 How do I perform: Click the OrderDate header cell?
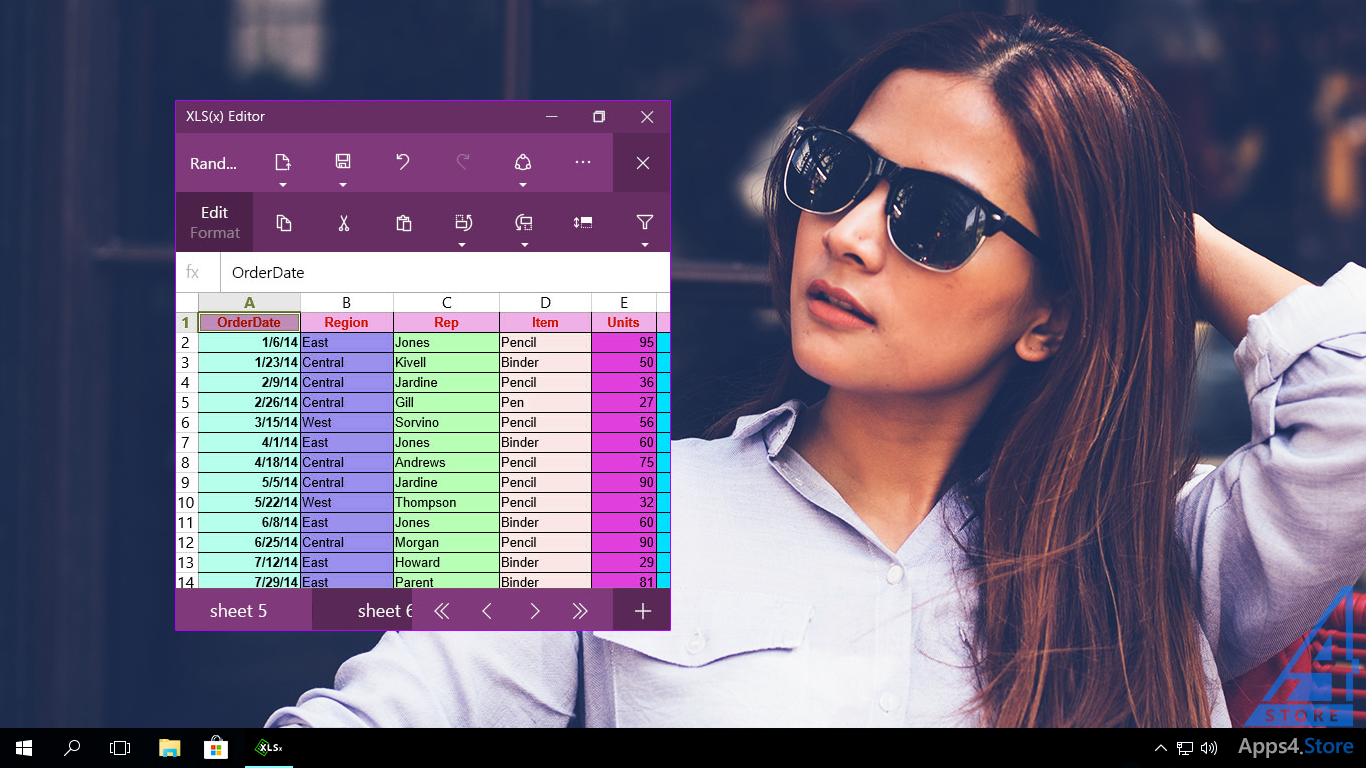pyautogui.click(x=249, y=322)
